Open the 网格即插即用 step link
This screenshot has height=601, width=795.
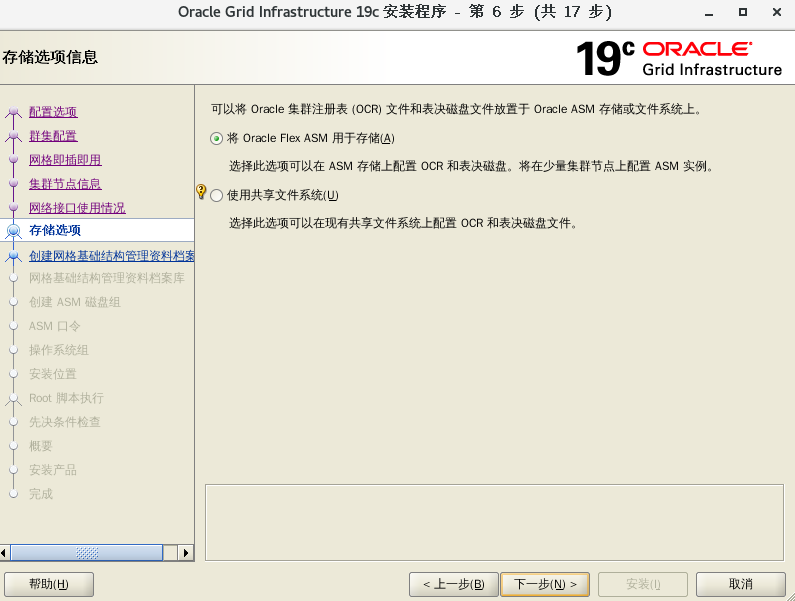(x=65, y=160)
